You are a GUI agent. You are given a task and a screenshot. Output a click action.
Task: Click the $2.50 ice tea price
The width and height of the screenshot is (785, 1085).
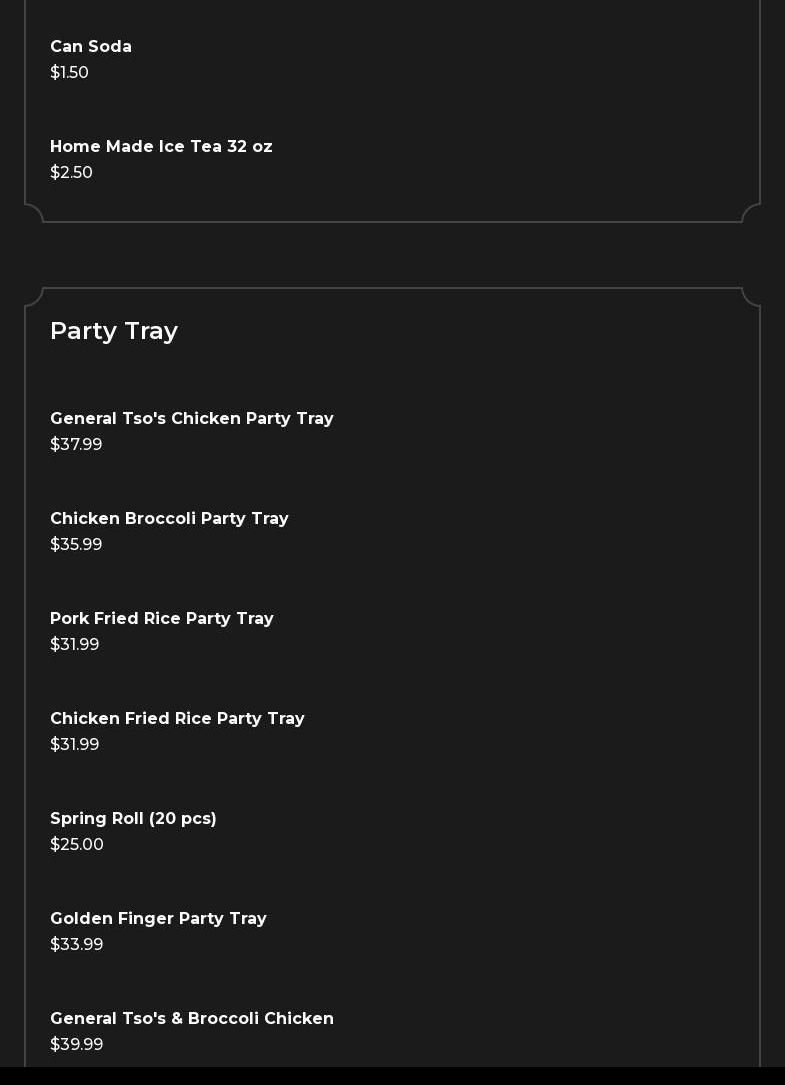pyautogui.click(x=72, y=173)
